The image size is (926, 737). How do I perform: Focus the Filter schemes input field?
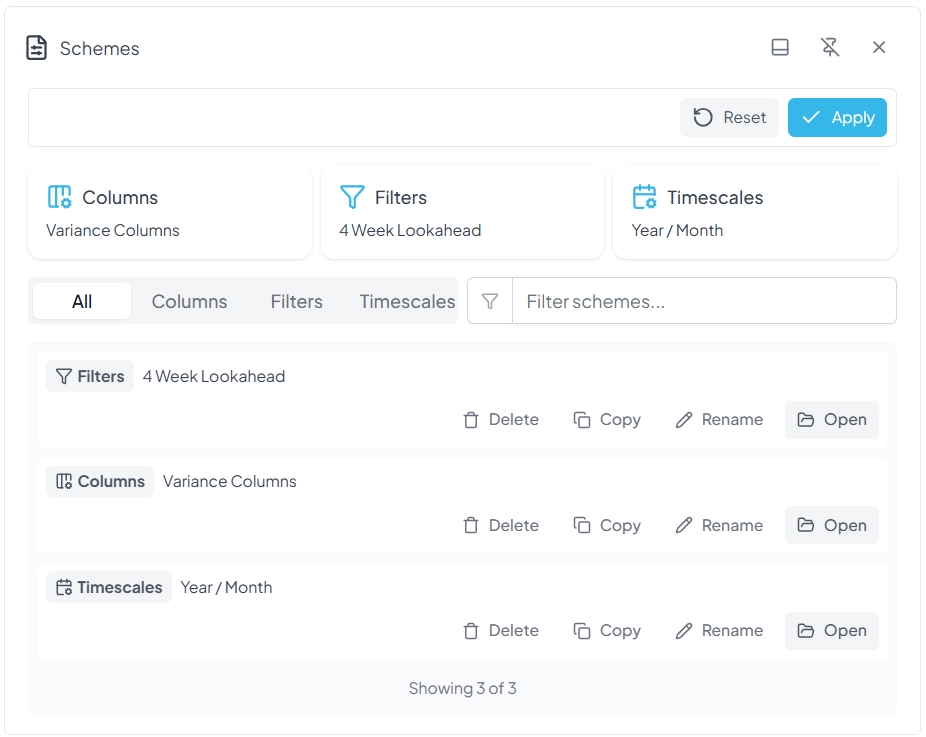click(x=704, y=301)
